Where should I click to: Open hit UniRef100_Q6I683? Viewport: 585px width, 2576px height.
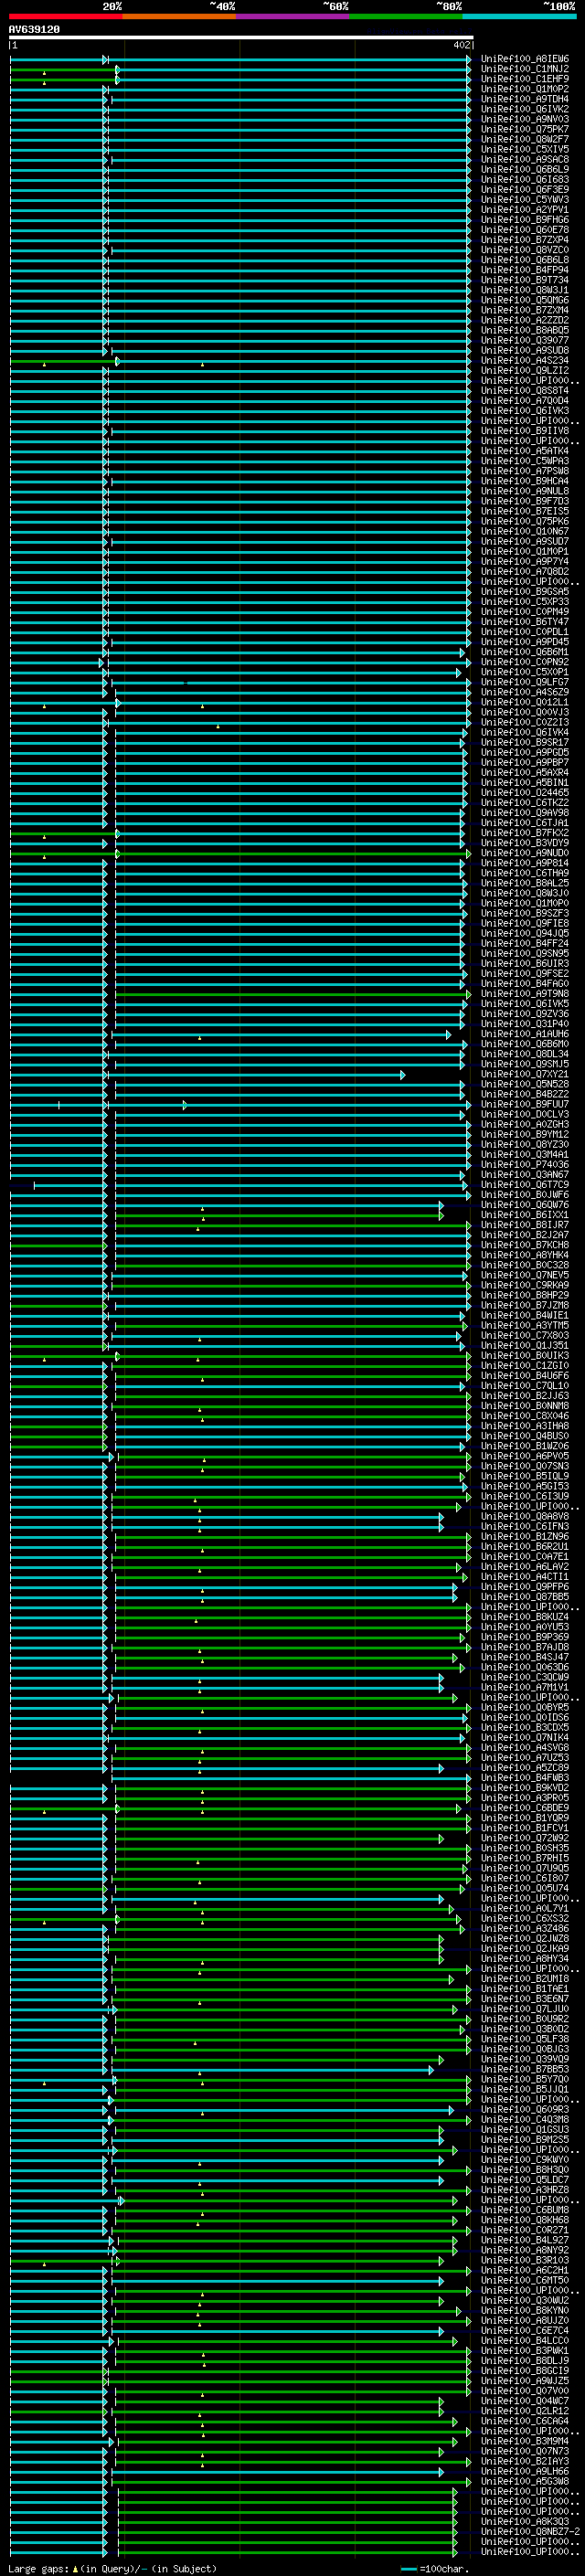pyautogui.click(x=525, y=180)
